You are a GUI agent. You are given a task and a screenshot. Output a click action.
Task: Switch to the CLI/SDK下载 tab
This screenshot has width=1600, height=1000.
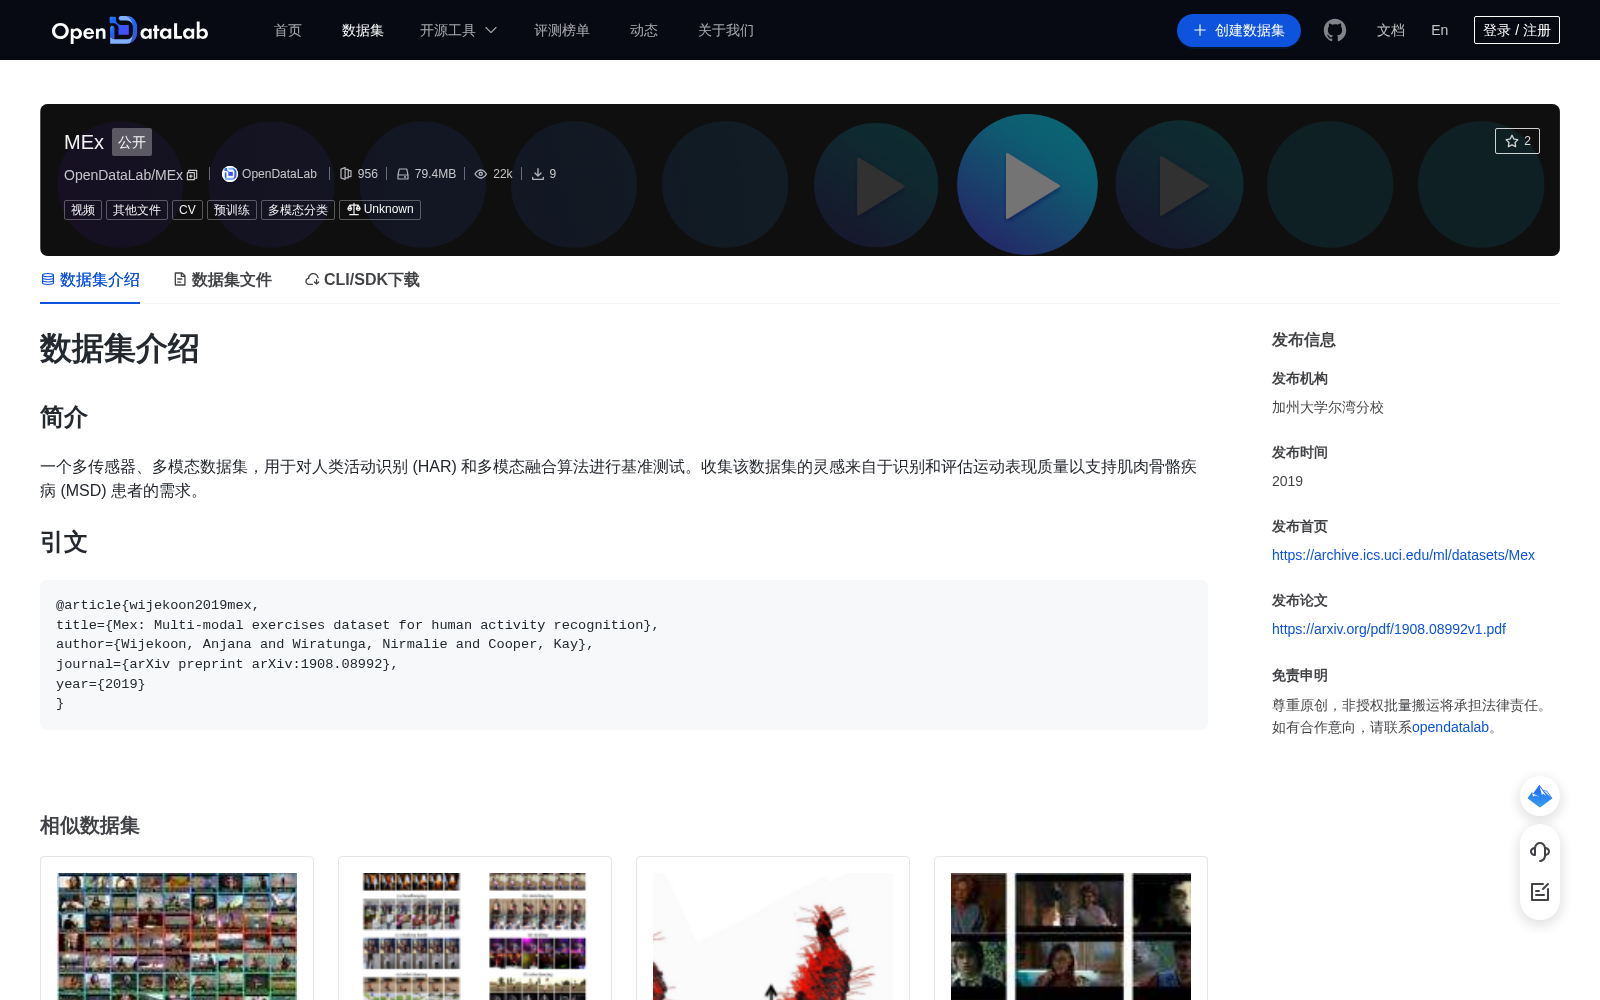pos(362,280)
